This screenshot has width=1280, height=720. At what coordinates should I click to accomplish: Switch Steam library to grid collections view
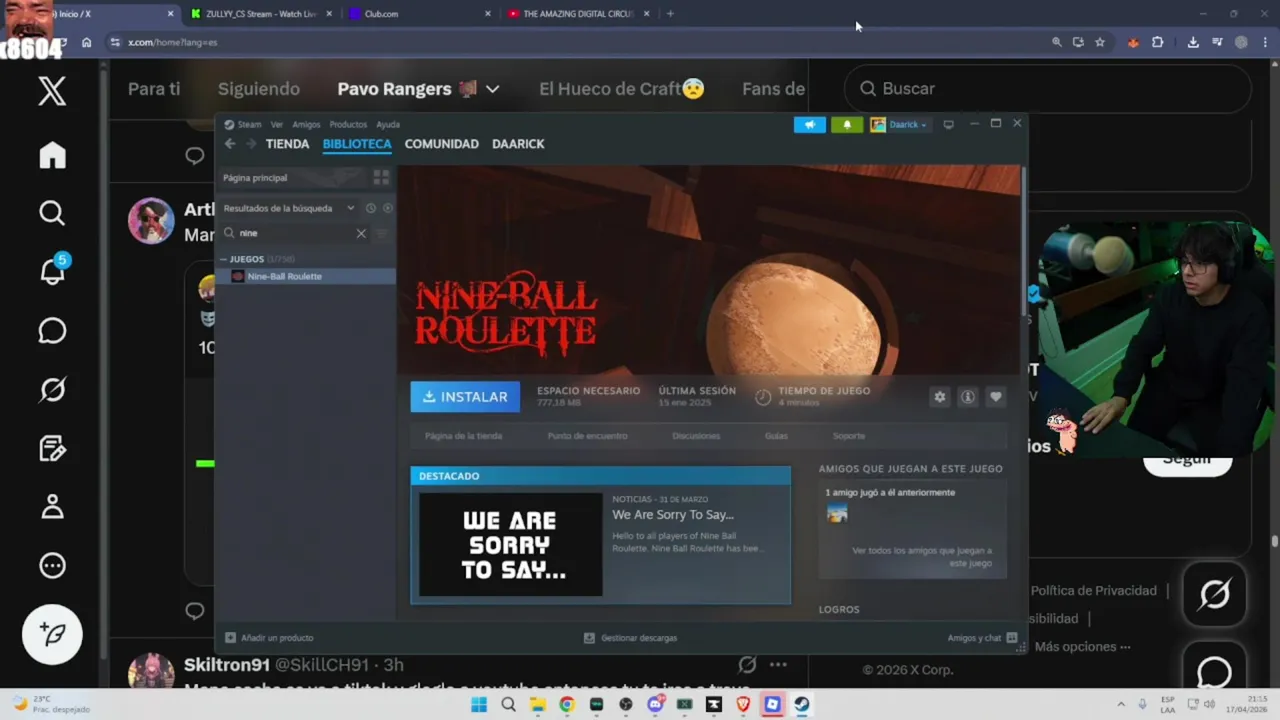click(381, 177)
